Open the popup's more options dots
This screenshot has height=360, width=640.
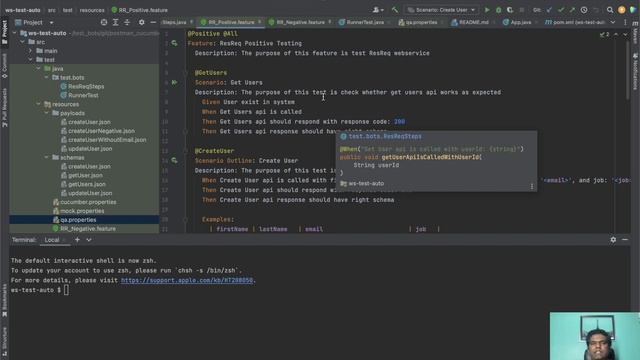pyautogui.click(x=531, y=187)
